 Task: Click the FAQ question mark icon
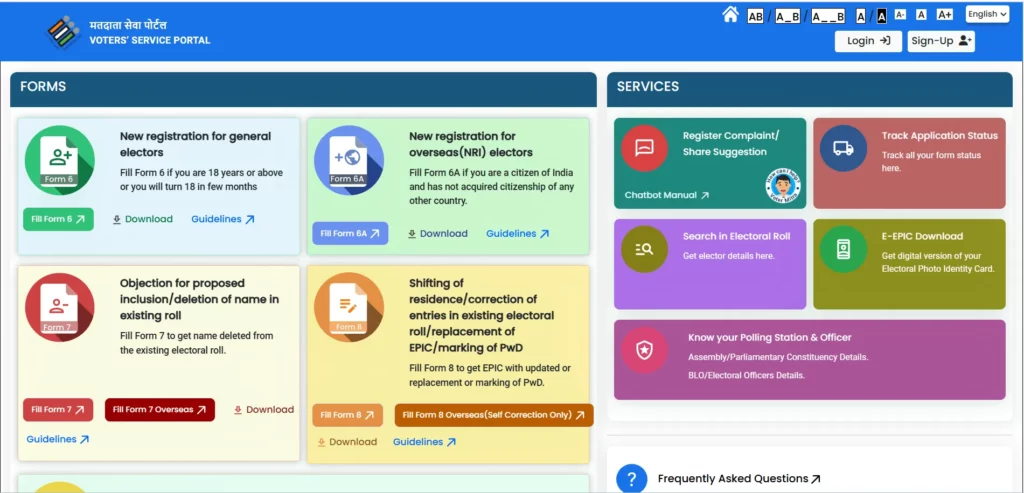(632, 479)
